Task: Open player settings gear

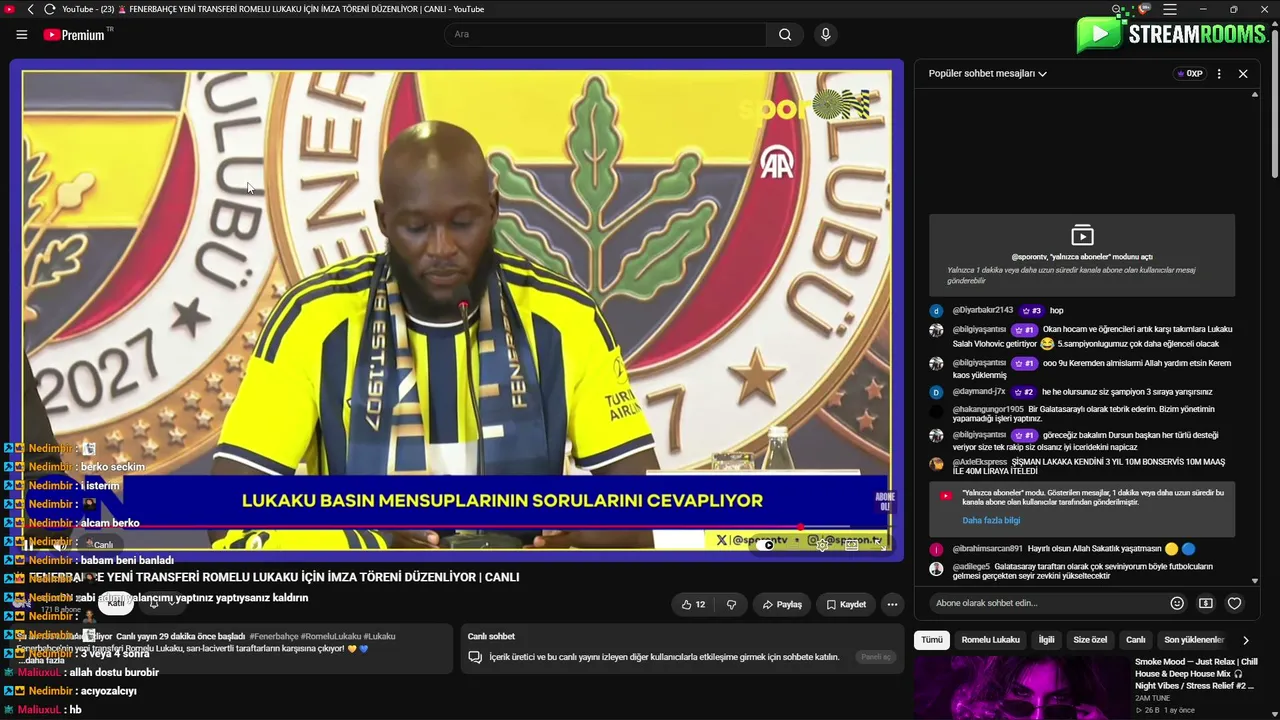Action: 822,545
